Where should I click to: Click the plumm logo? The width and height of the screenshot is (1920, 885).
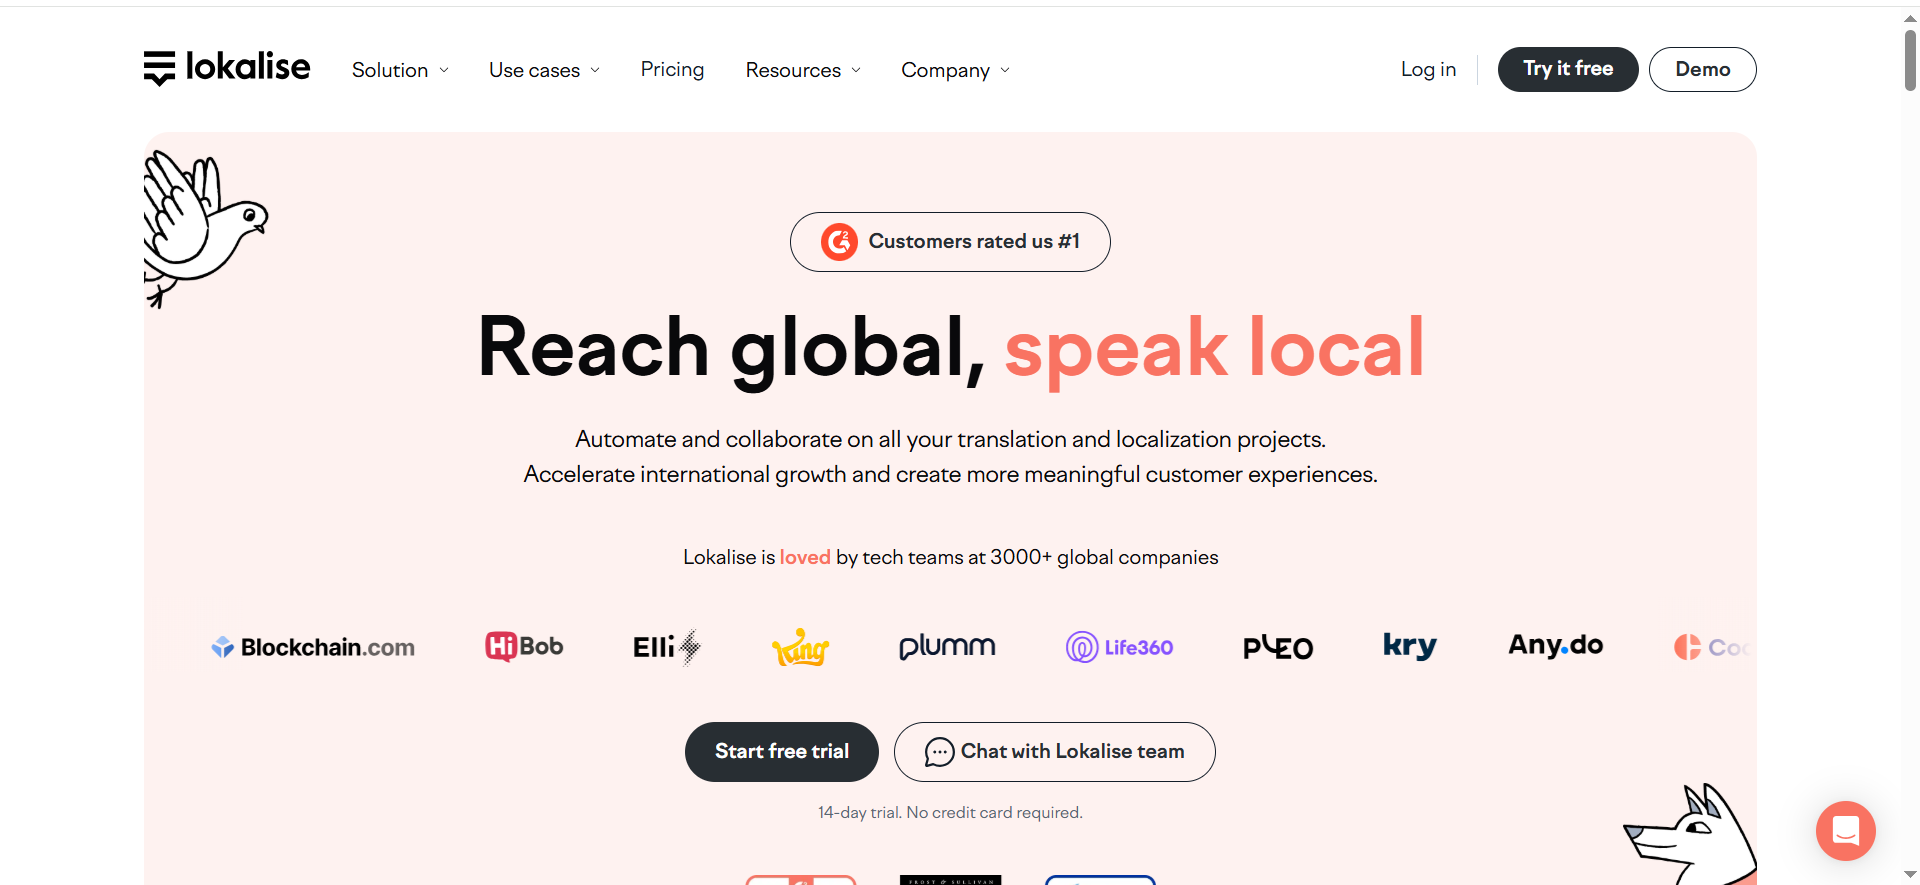pyautogui.click(x=947, y=647)
